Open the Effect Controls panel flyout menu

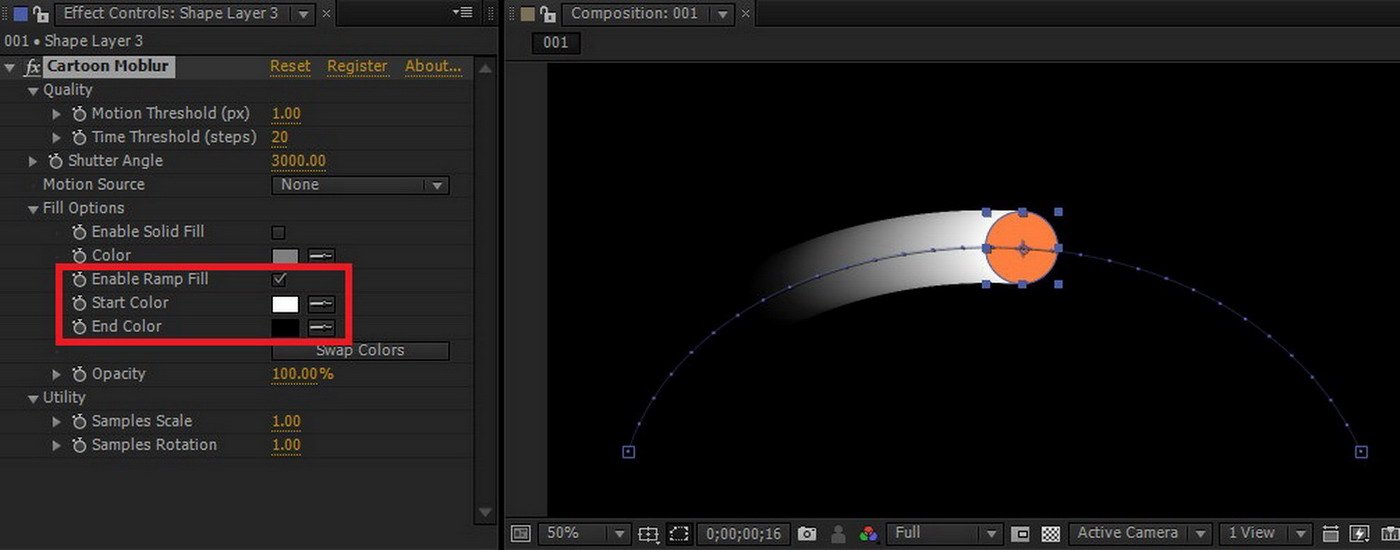(x=462, y=13)
